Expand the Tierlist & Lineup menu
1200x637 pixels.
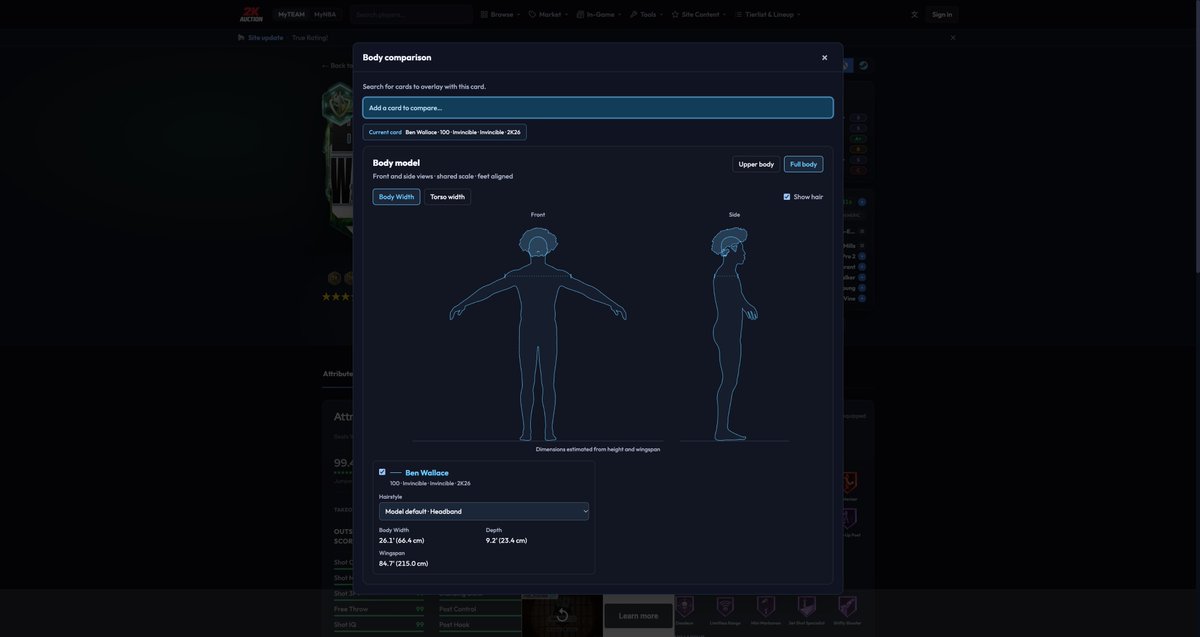pyautogui.click(x=768, y=14)
